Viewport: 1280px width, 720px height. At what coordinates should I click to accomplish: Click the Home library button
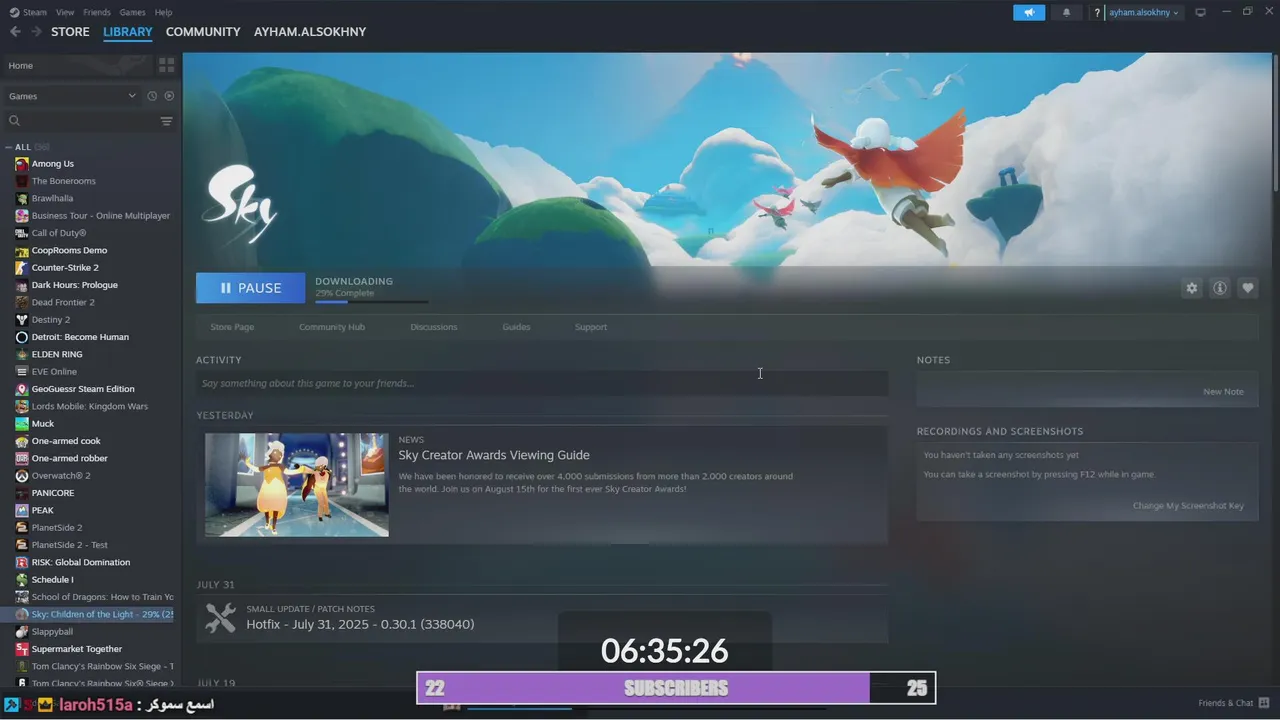pos(77,65)
